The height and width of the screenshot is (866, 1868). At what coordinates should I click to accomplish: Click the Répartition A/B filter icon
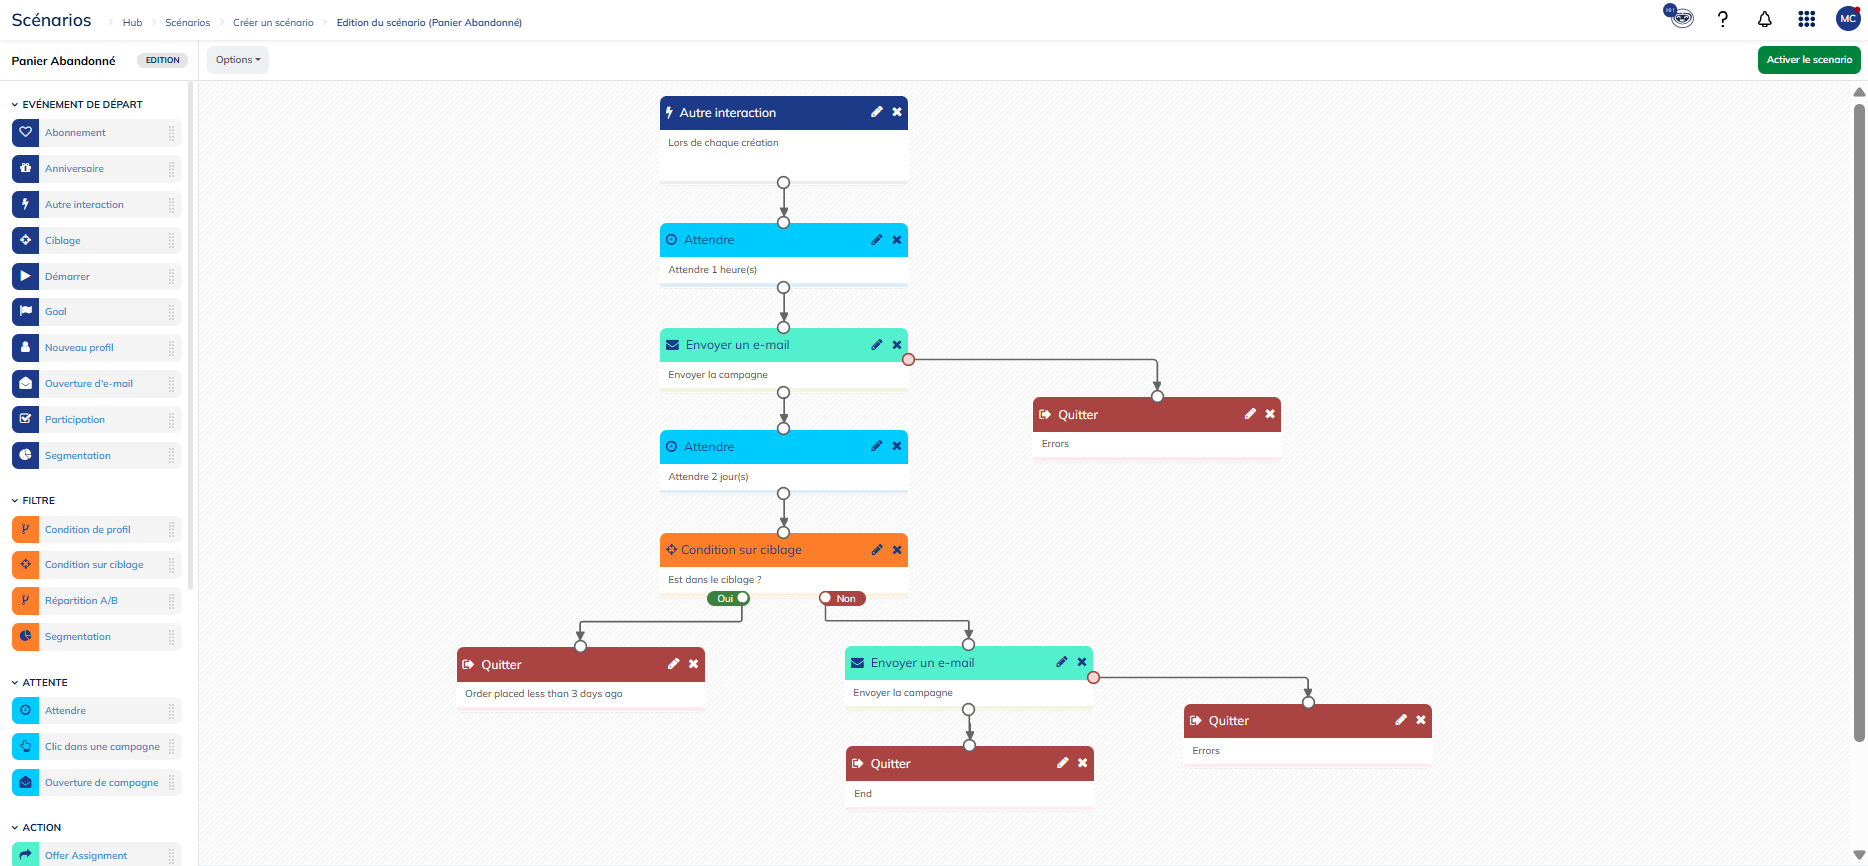(x=26, y=601)
